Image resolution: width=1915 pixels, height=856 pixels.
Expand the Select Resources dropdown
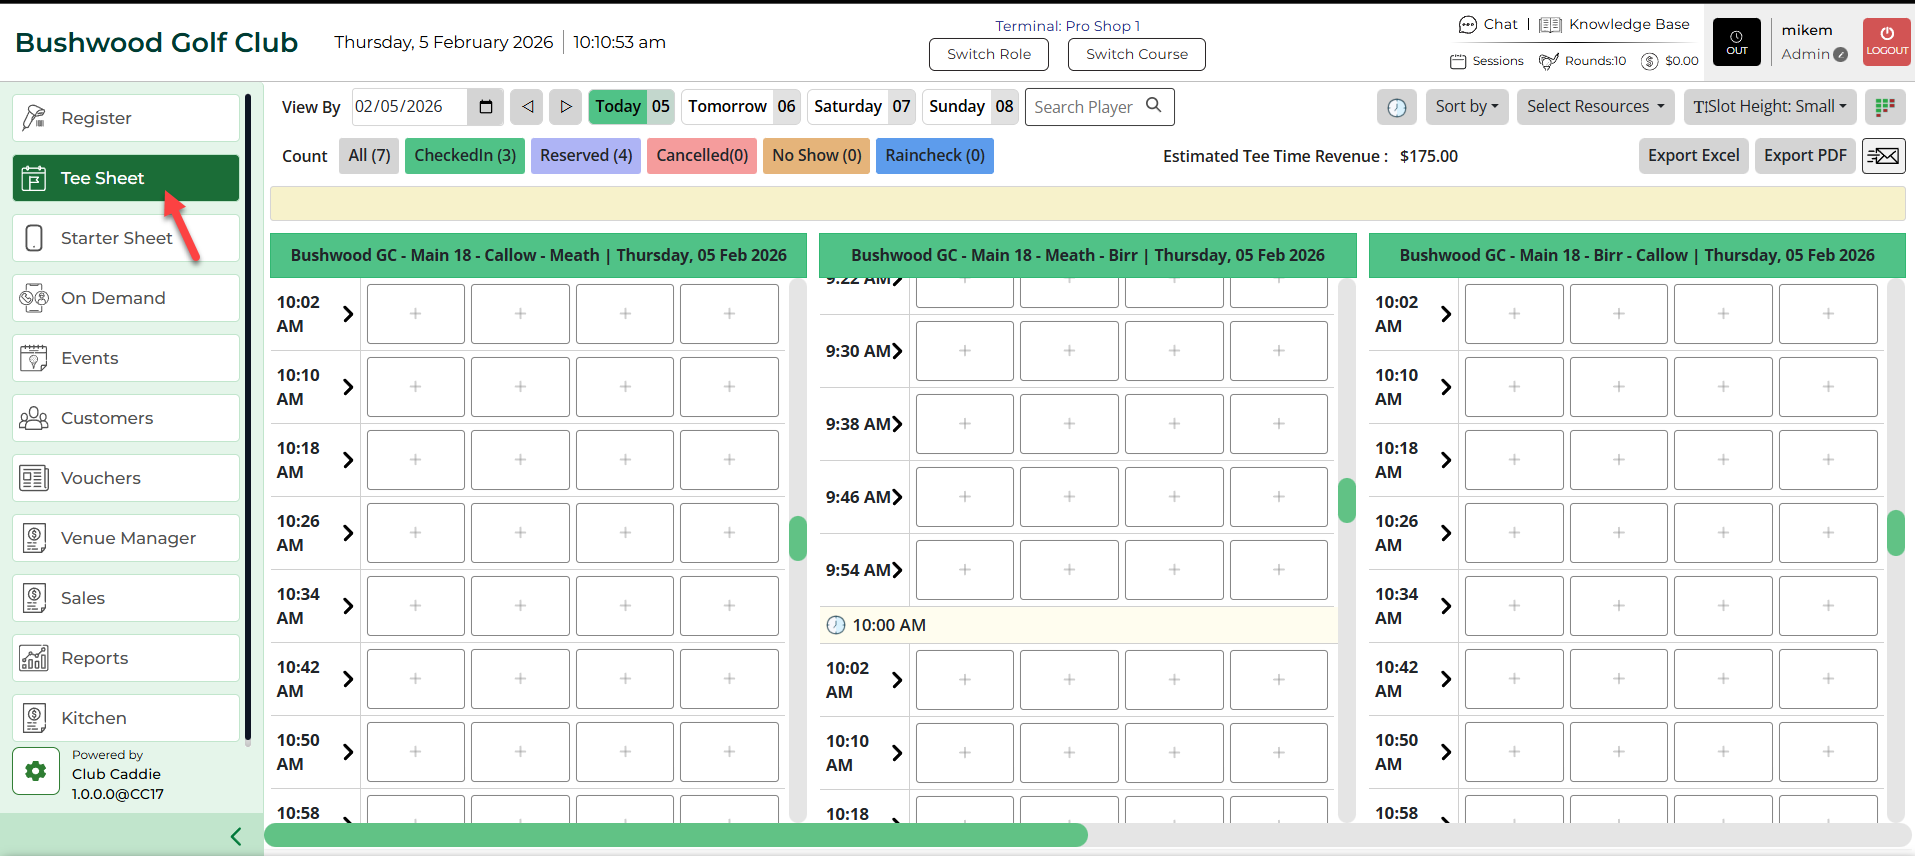(1594, 107)
